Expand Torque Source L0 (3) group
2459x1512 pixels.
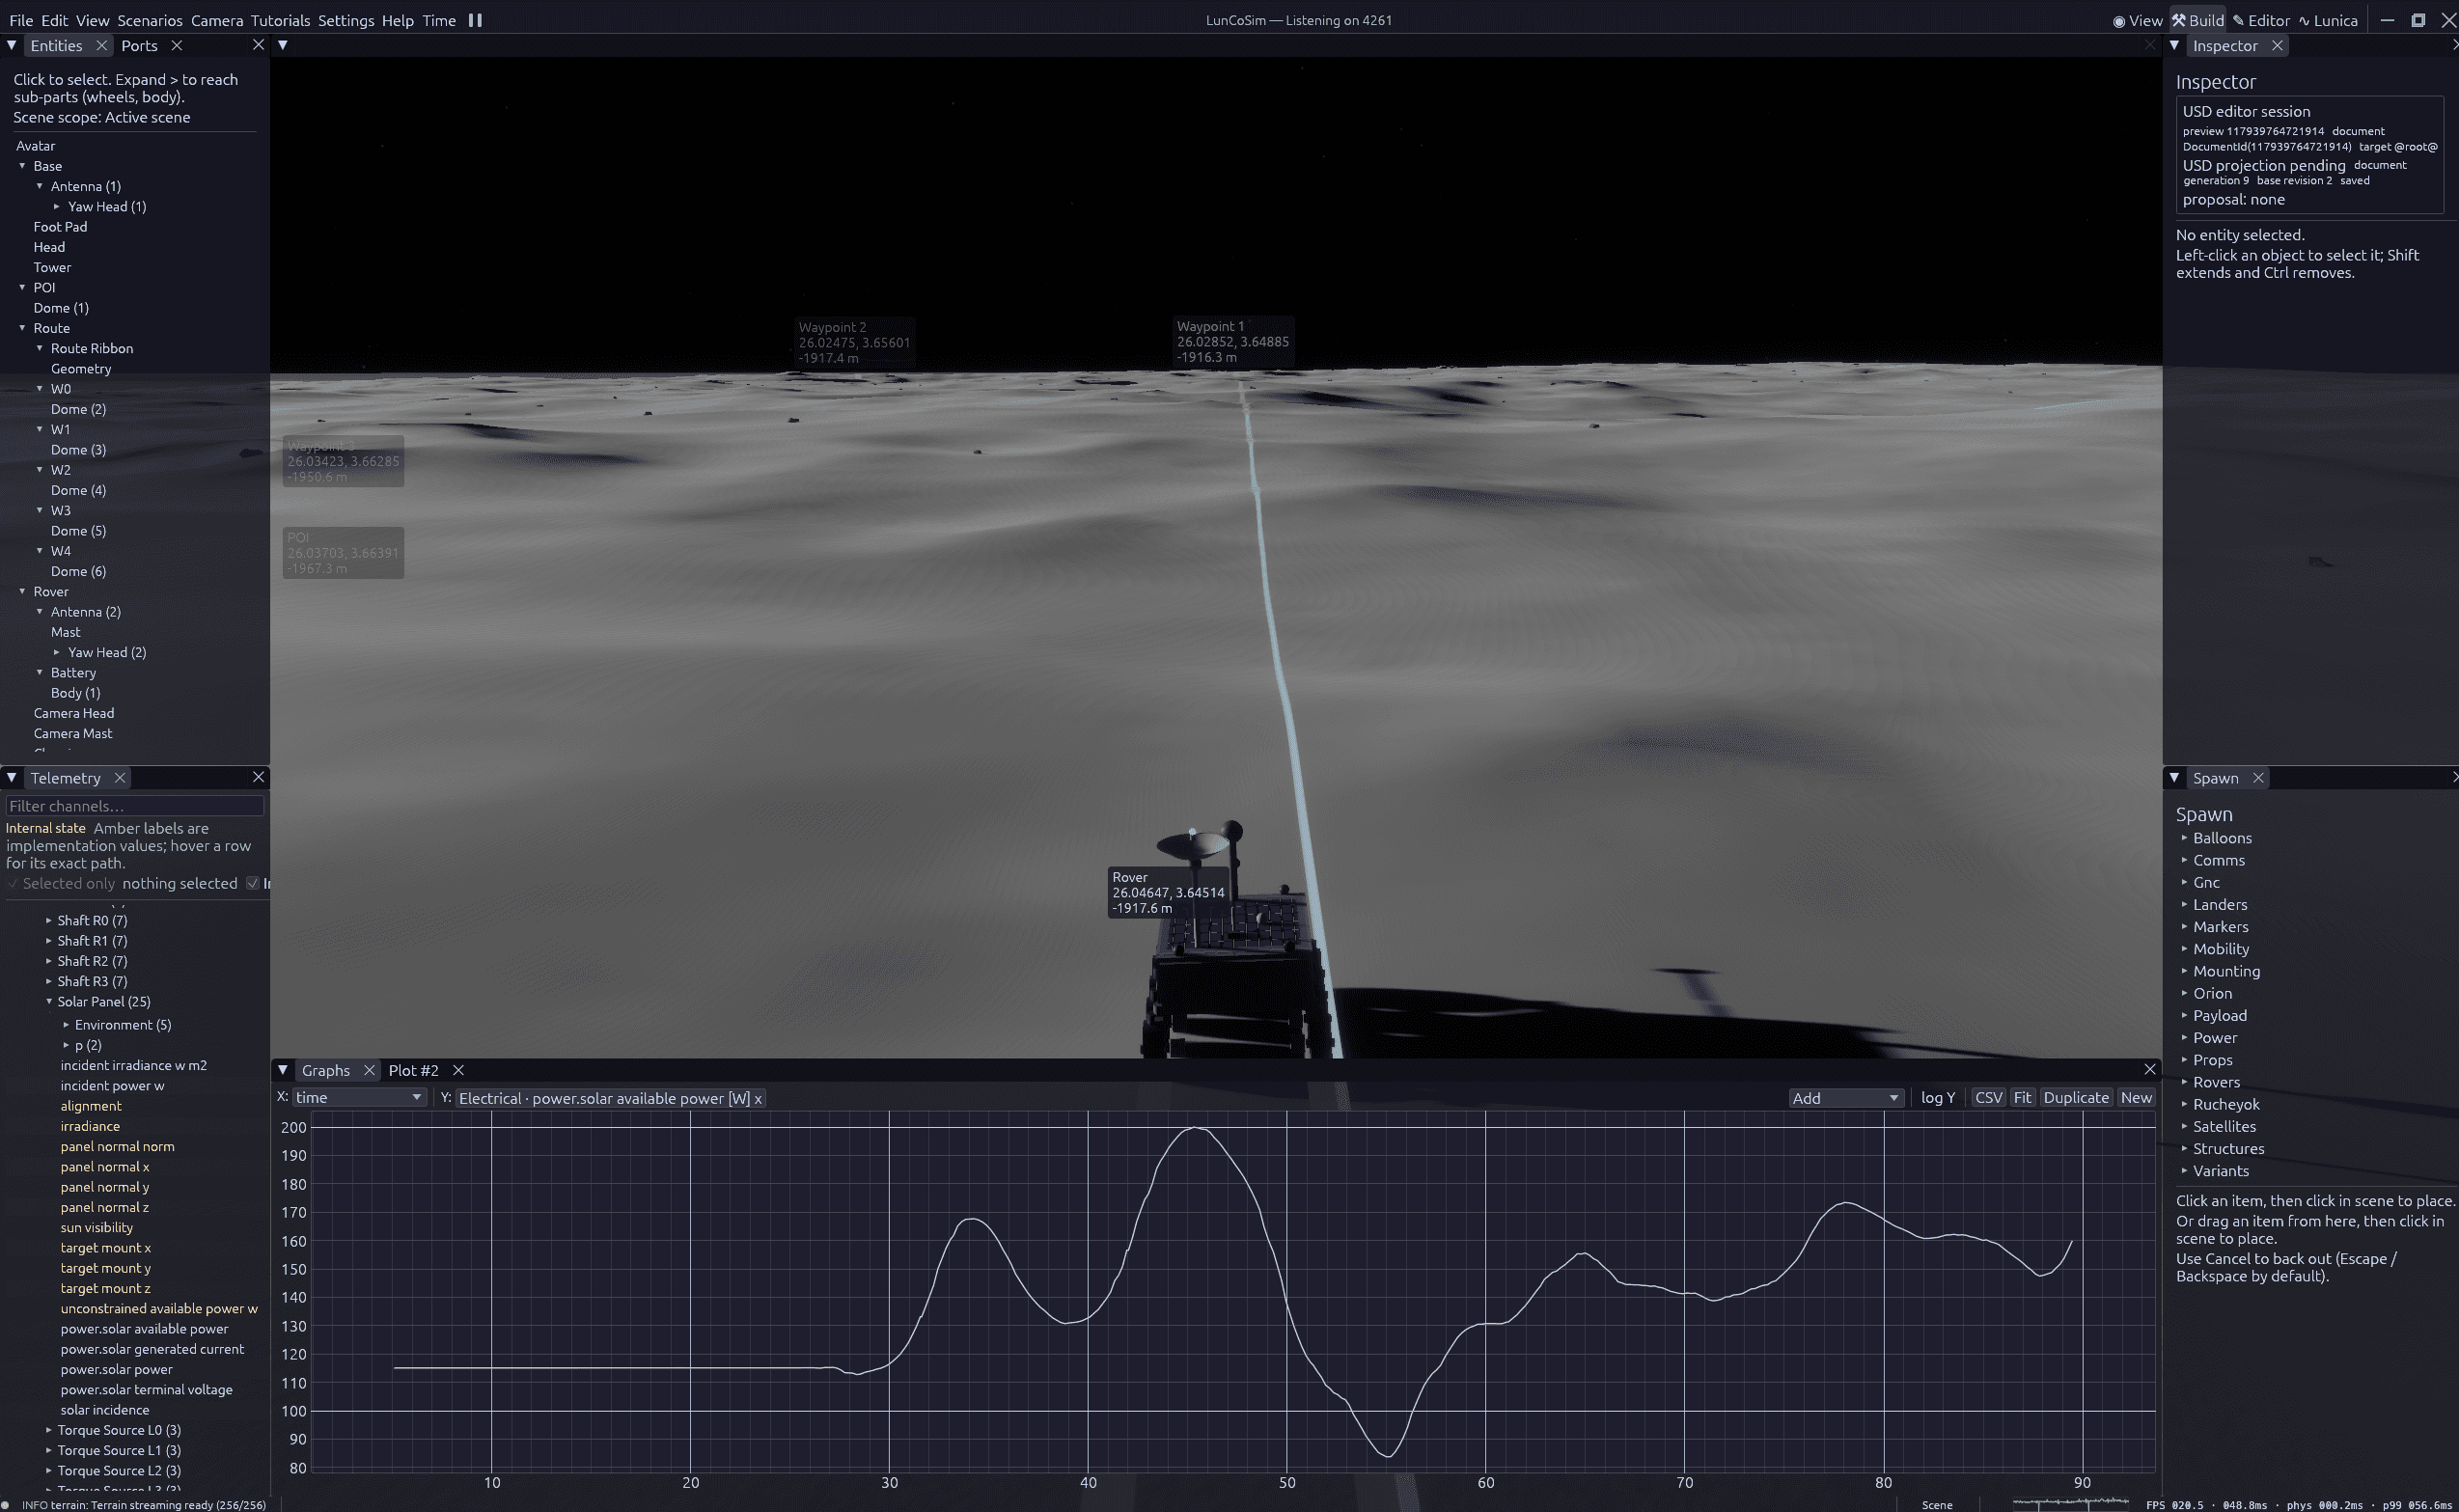click(49, 1430)
